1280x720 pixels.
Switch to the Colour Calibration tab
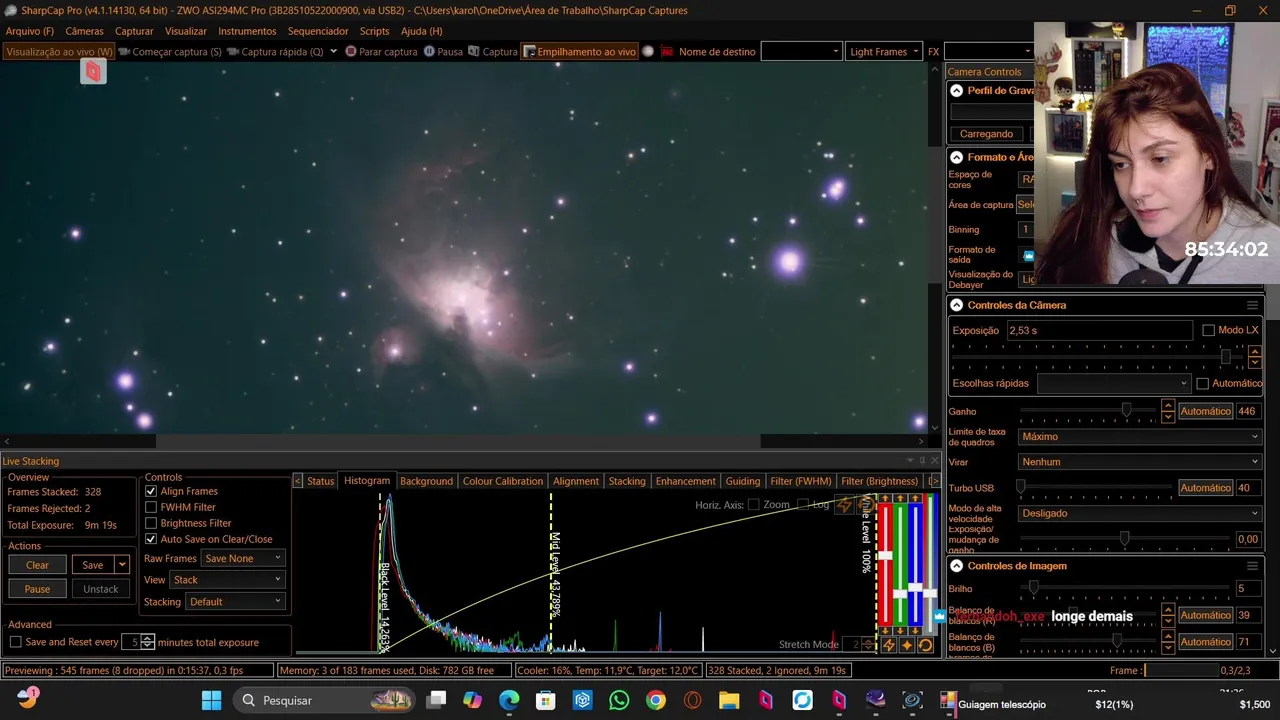coord(503,481)
